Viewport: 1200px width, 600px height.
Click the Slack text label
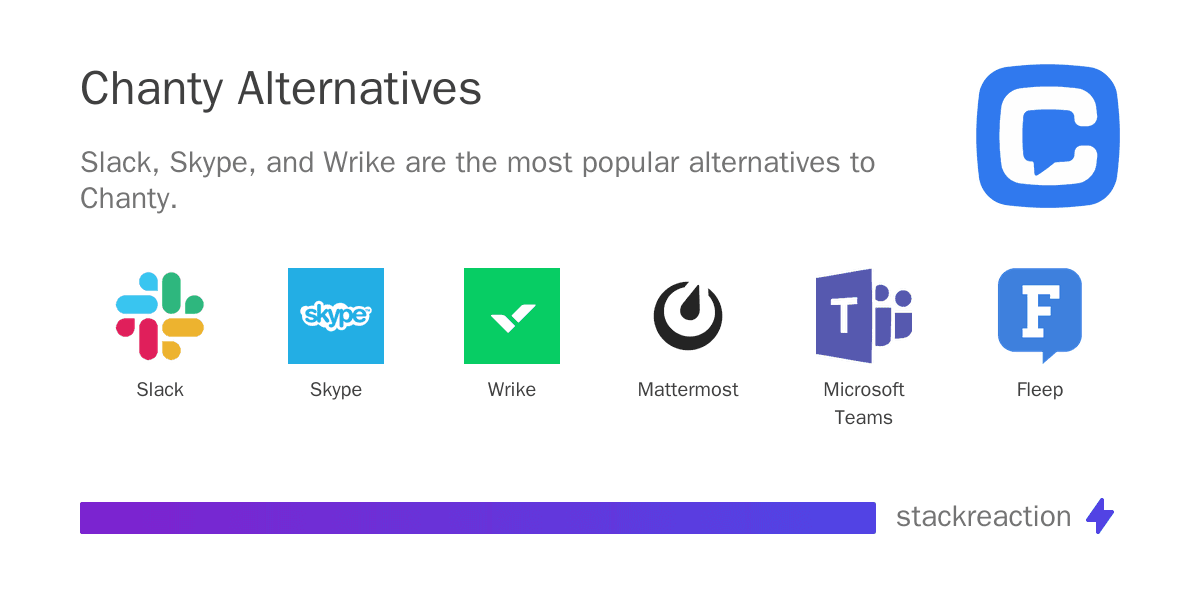160,390
